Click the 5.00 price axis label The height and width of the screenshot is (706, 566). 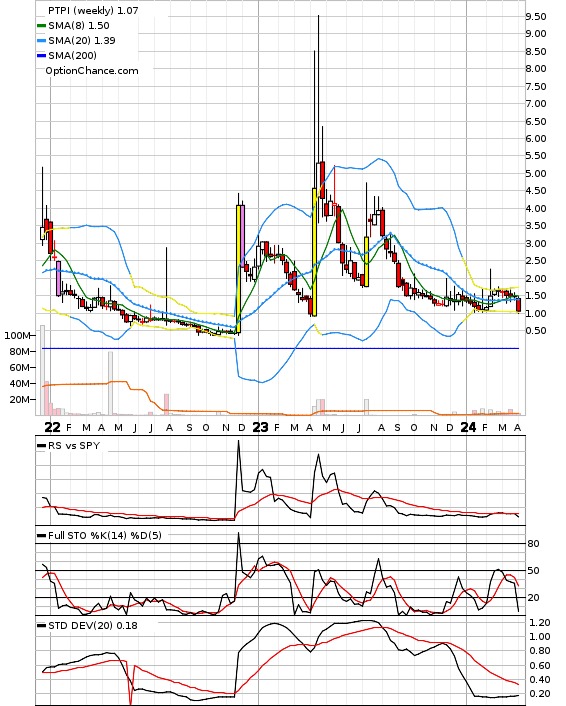[x=536, y=174]
